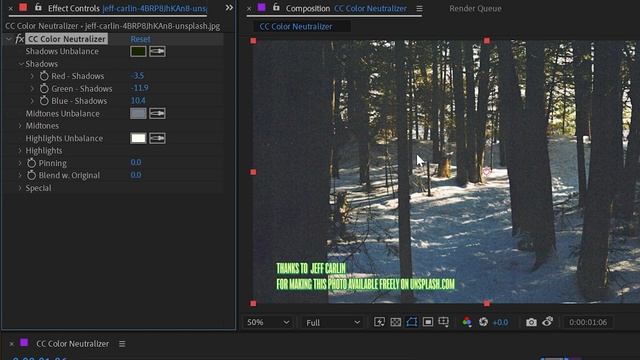Image resolution: width=640 pixels, height=360 pixels.
Task: Reset the CC Color Neutralizer effect
Action: pyautogui.click(x=140, y=39)
